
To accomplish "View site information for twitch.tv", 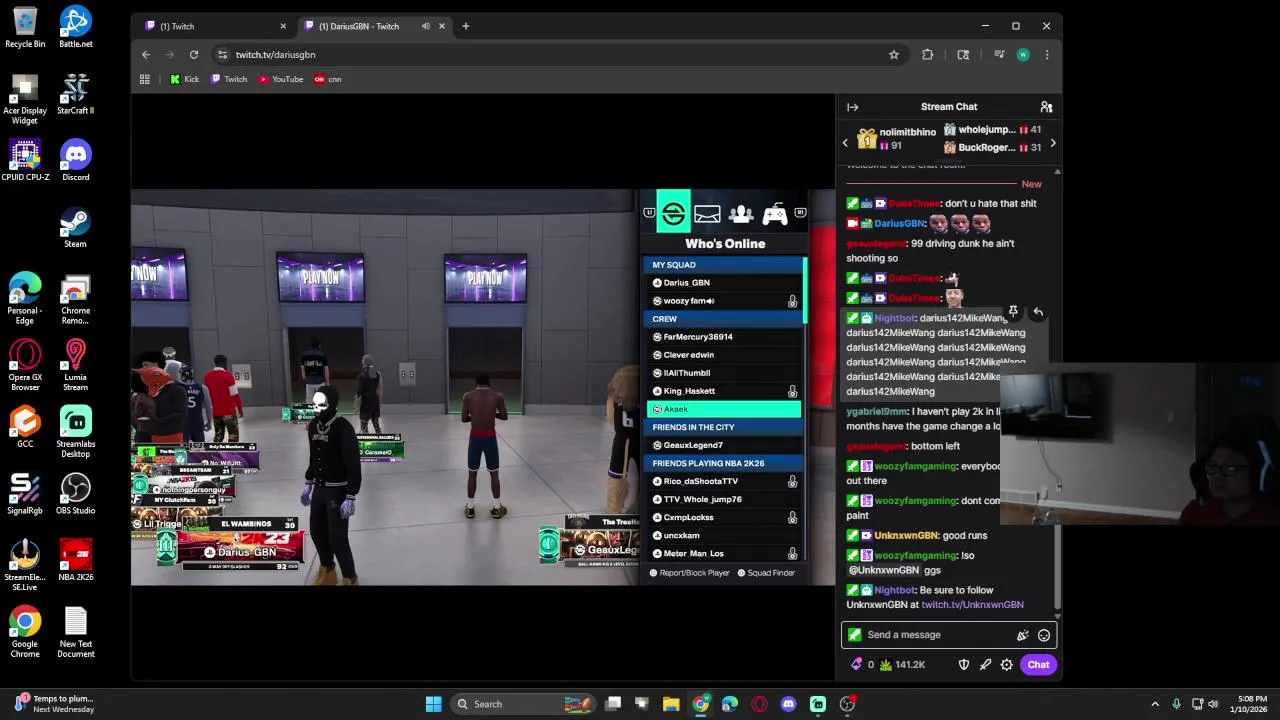I will point(222,55).
